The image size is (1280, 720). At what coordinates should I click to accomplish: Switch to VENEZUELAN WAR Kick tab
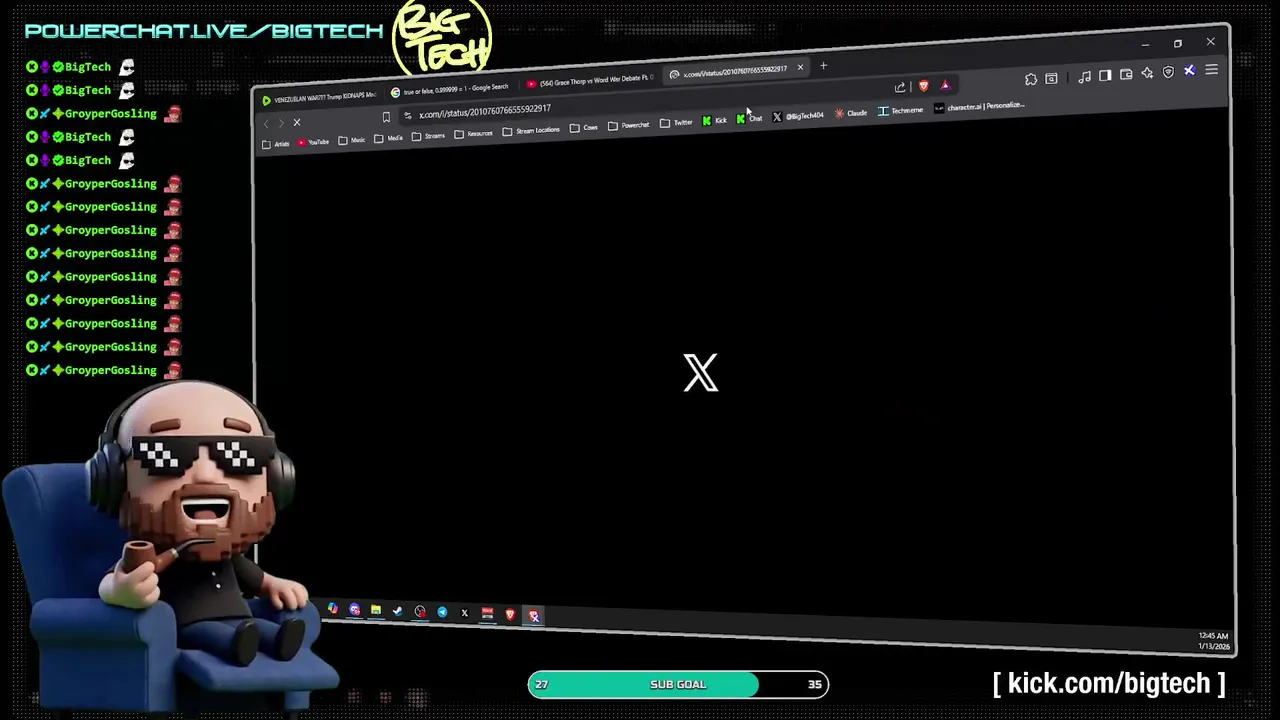click(x=319, y=97)
